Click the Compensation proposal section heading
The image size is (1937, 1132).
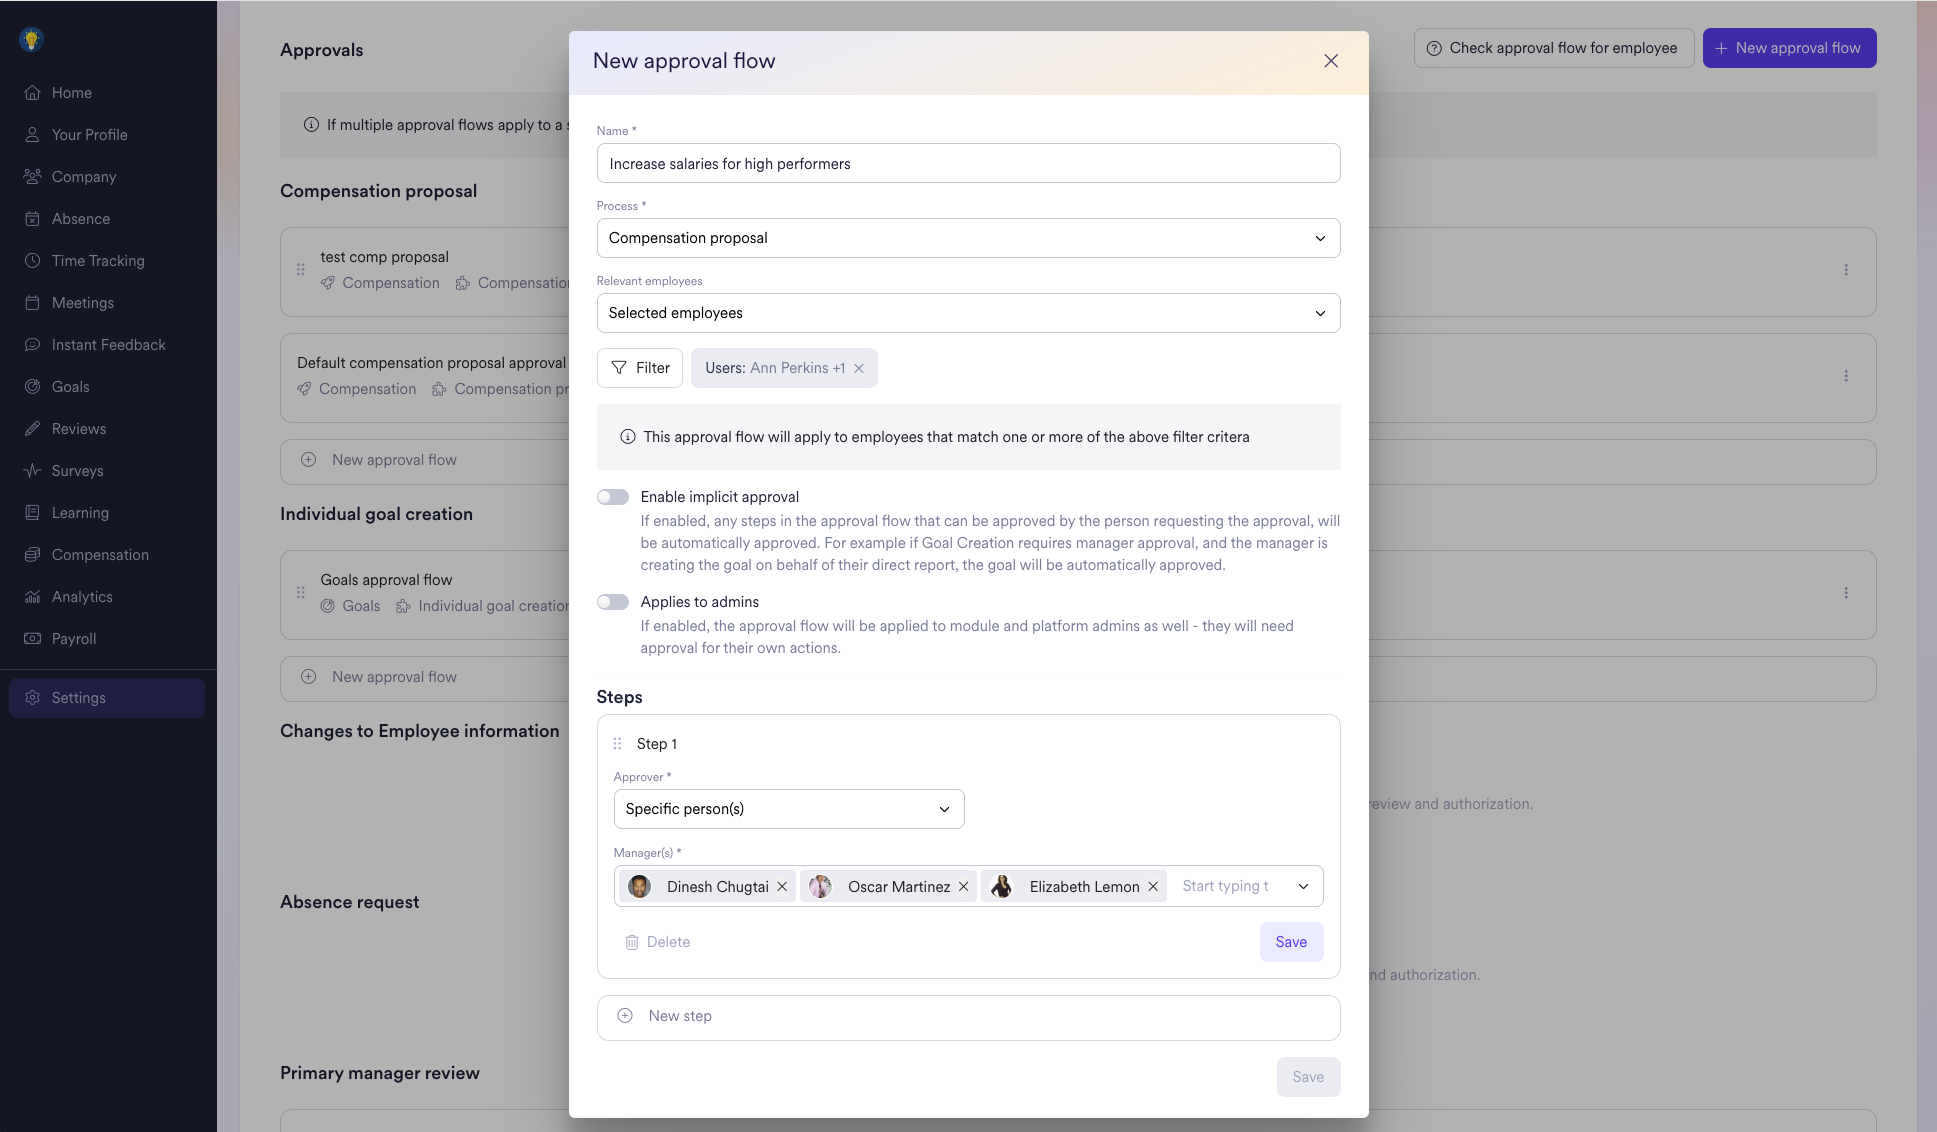(378, 191)
